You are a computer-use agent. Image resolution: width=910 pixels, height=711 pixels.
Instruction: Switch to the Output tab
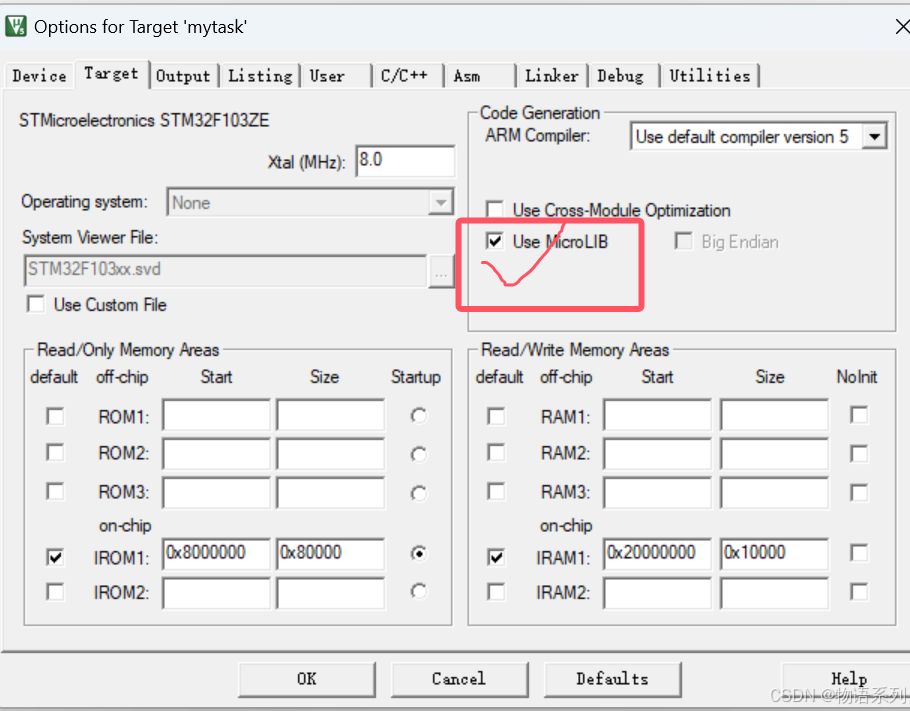tap(183, 76)
